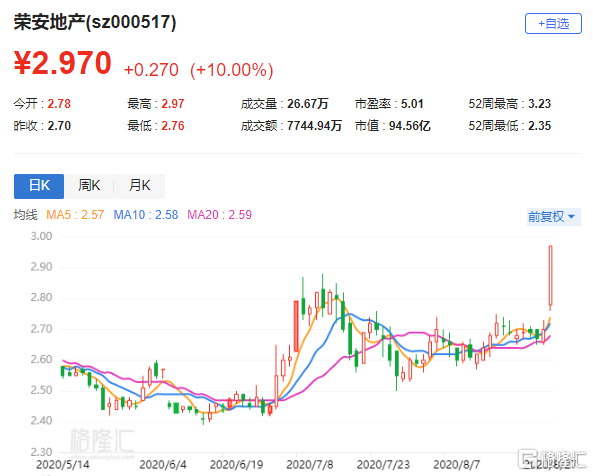Image resolution: width=593 pixels, height=476 pixels.
Task: Click 市盈率 P/E ratio 5.01
Action: click(412, 104)
